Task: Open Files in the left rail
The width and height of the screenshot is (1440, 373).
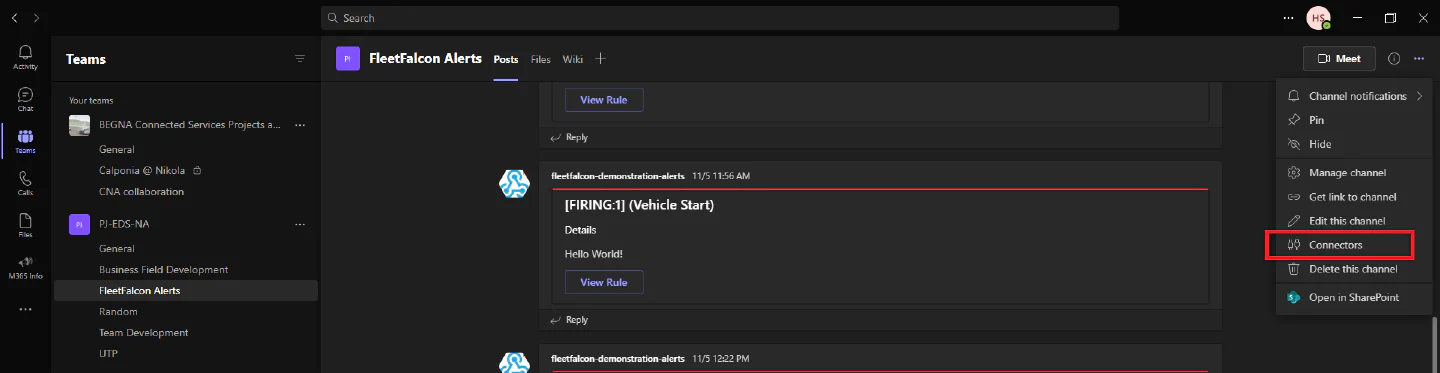Action: pyautogui.click(x=25, y=225)
